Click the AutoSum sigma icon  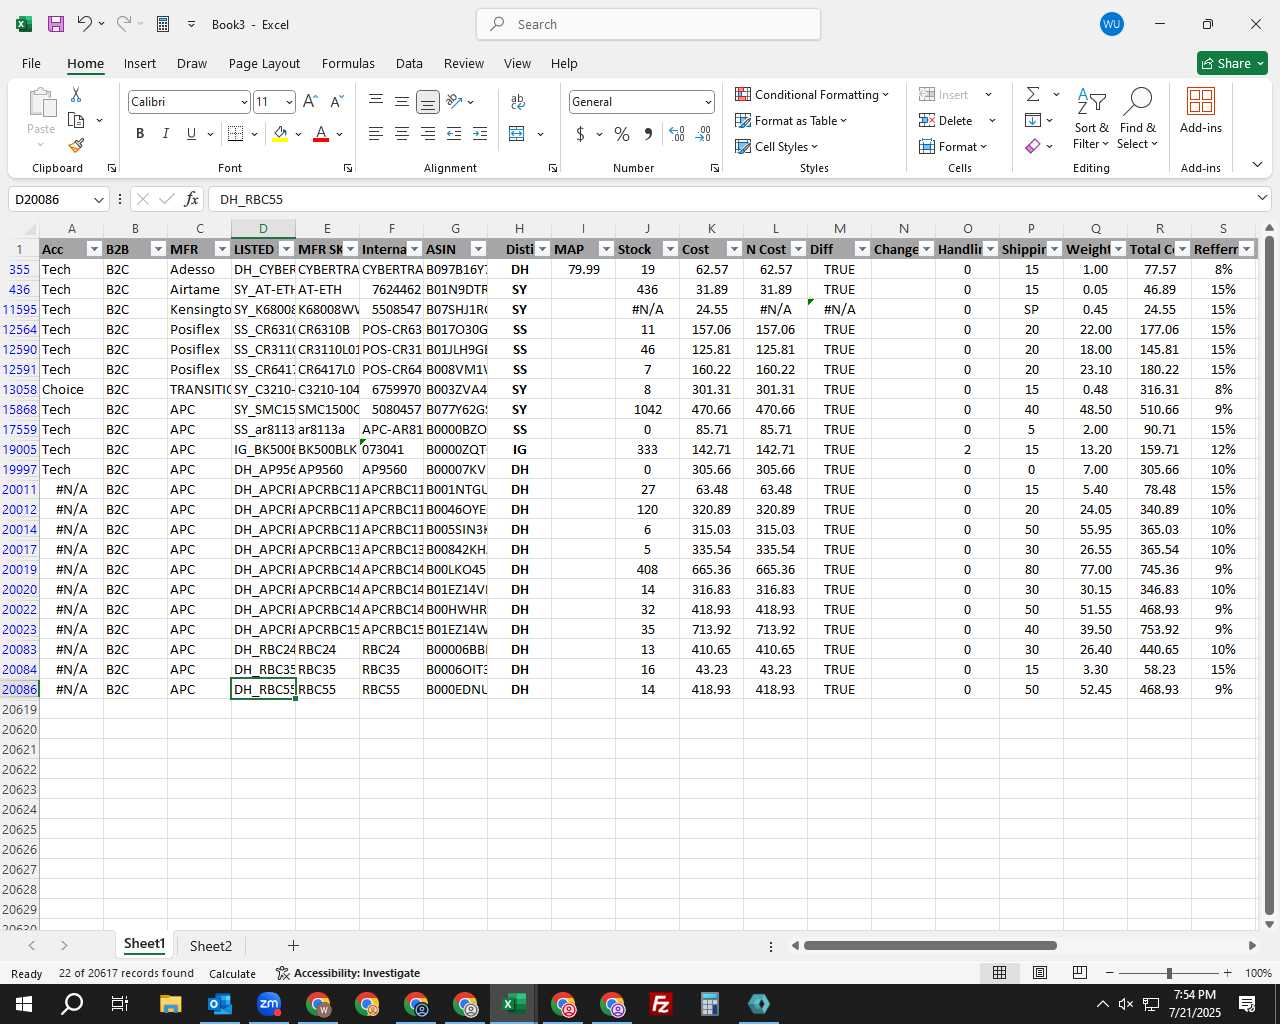pyautogui.click(x=1033, y=94)
